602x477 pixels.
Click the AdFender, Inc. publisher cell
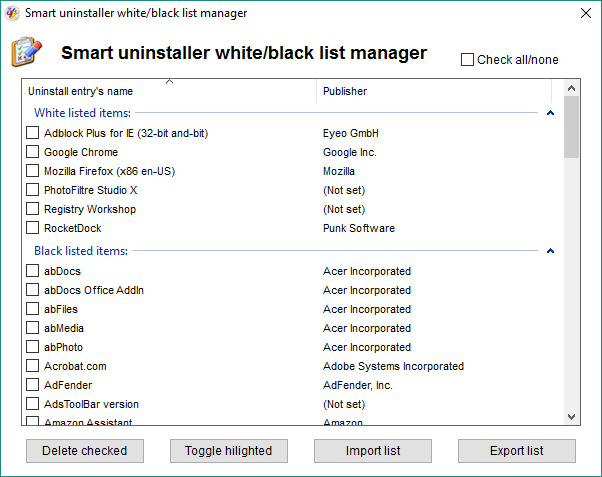point(357,385)
